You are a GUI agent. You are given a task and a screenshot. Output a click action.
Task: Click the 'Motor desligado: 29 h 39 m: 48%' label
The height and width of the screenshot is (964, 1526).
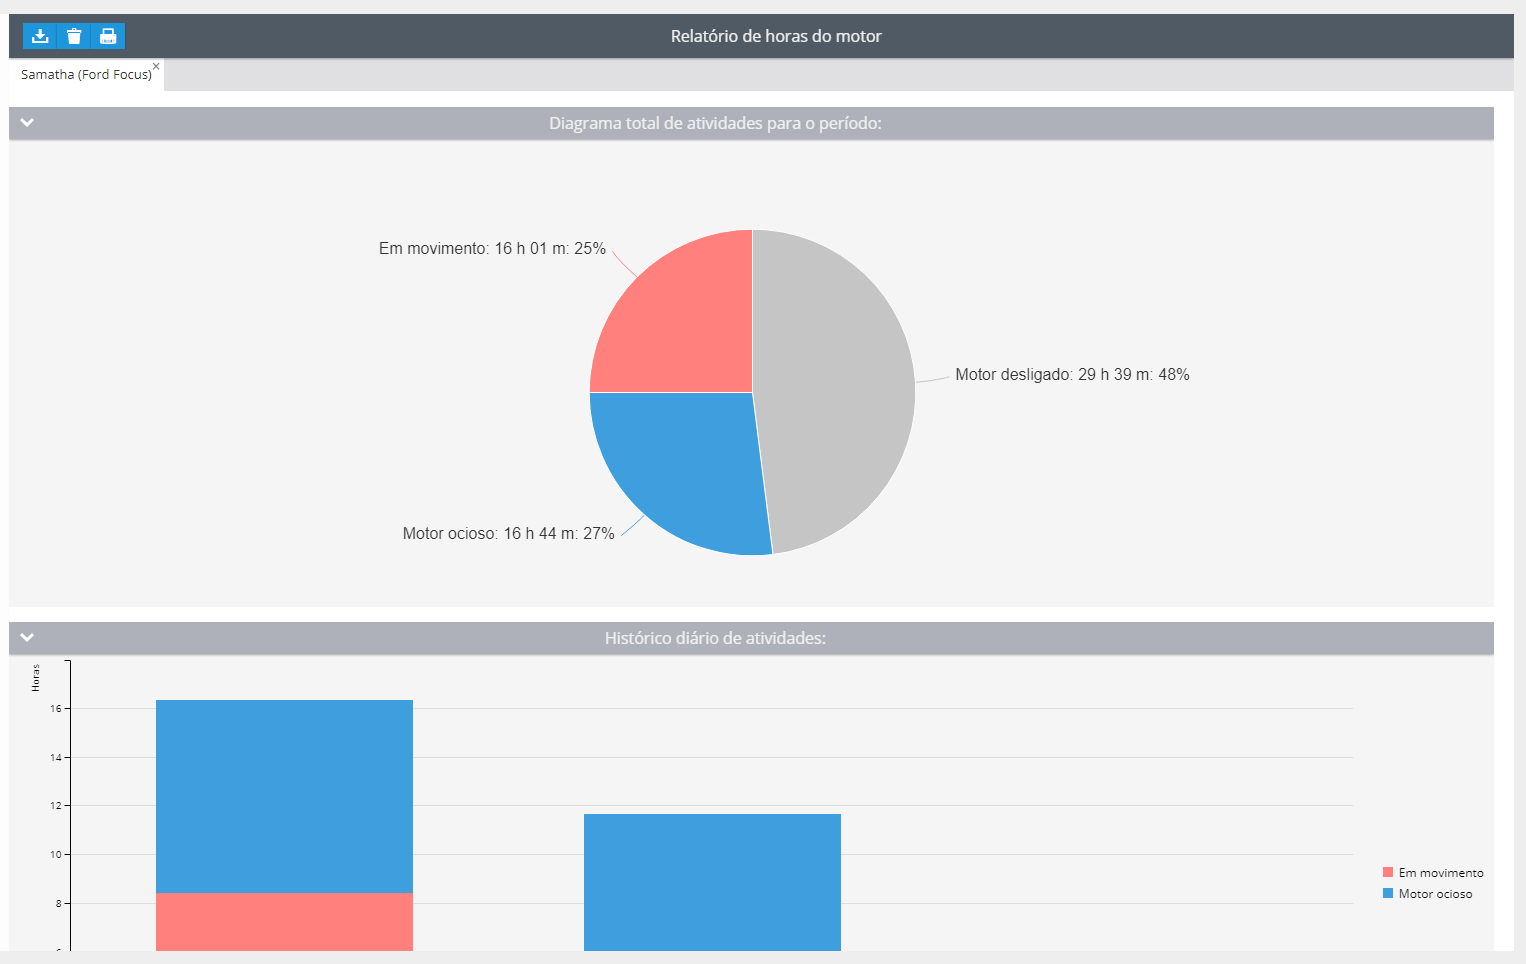(1072, 375)
